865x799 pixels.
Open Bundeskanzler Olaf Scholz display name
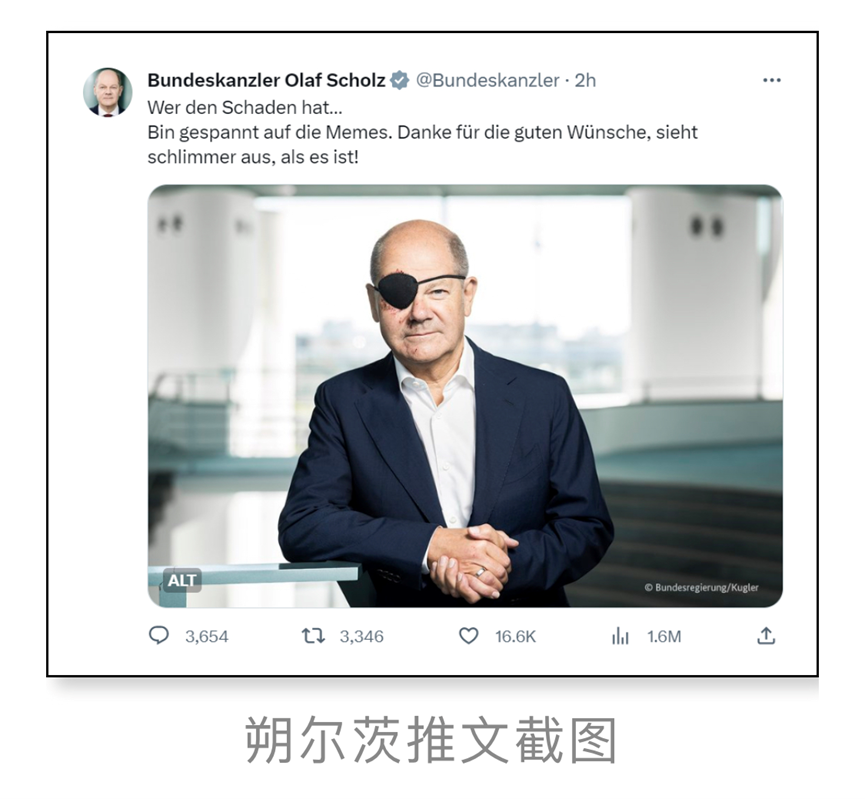point(266,81)
